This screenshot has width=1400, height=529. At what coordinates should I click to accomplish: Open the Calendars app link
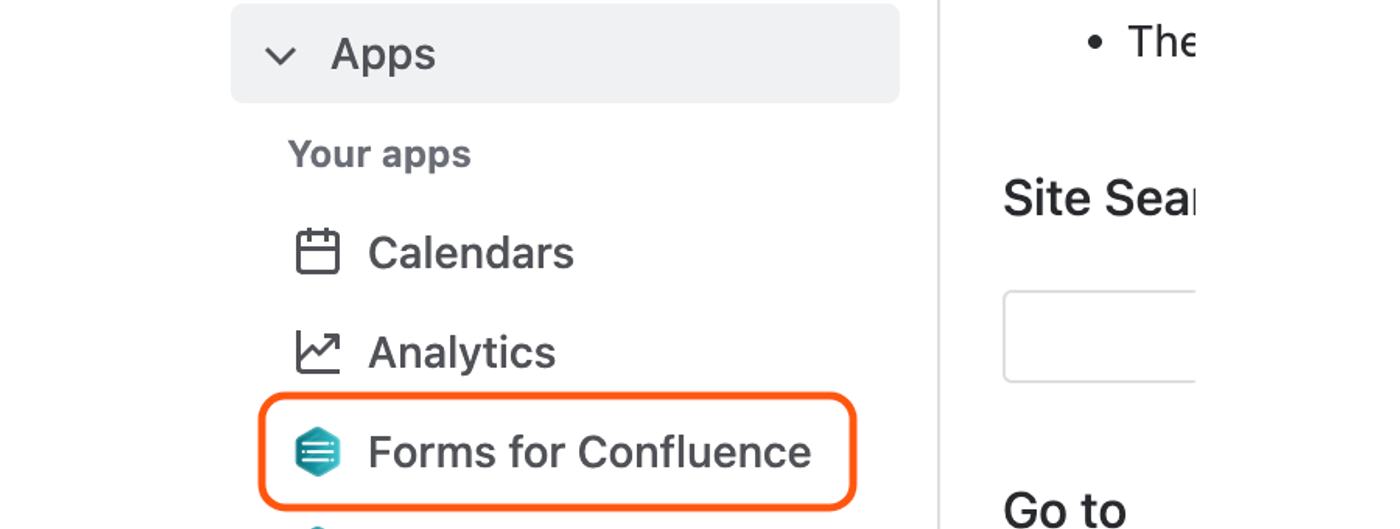[471, 253]
